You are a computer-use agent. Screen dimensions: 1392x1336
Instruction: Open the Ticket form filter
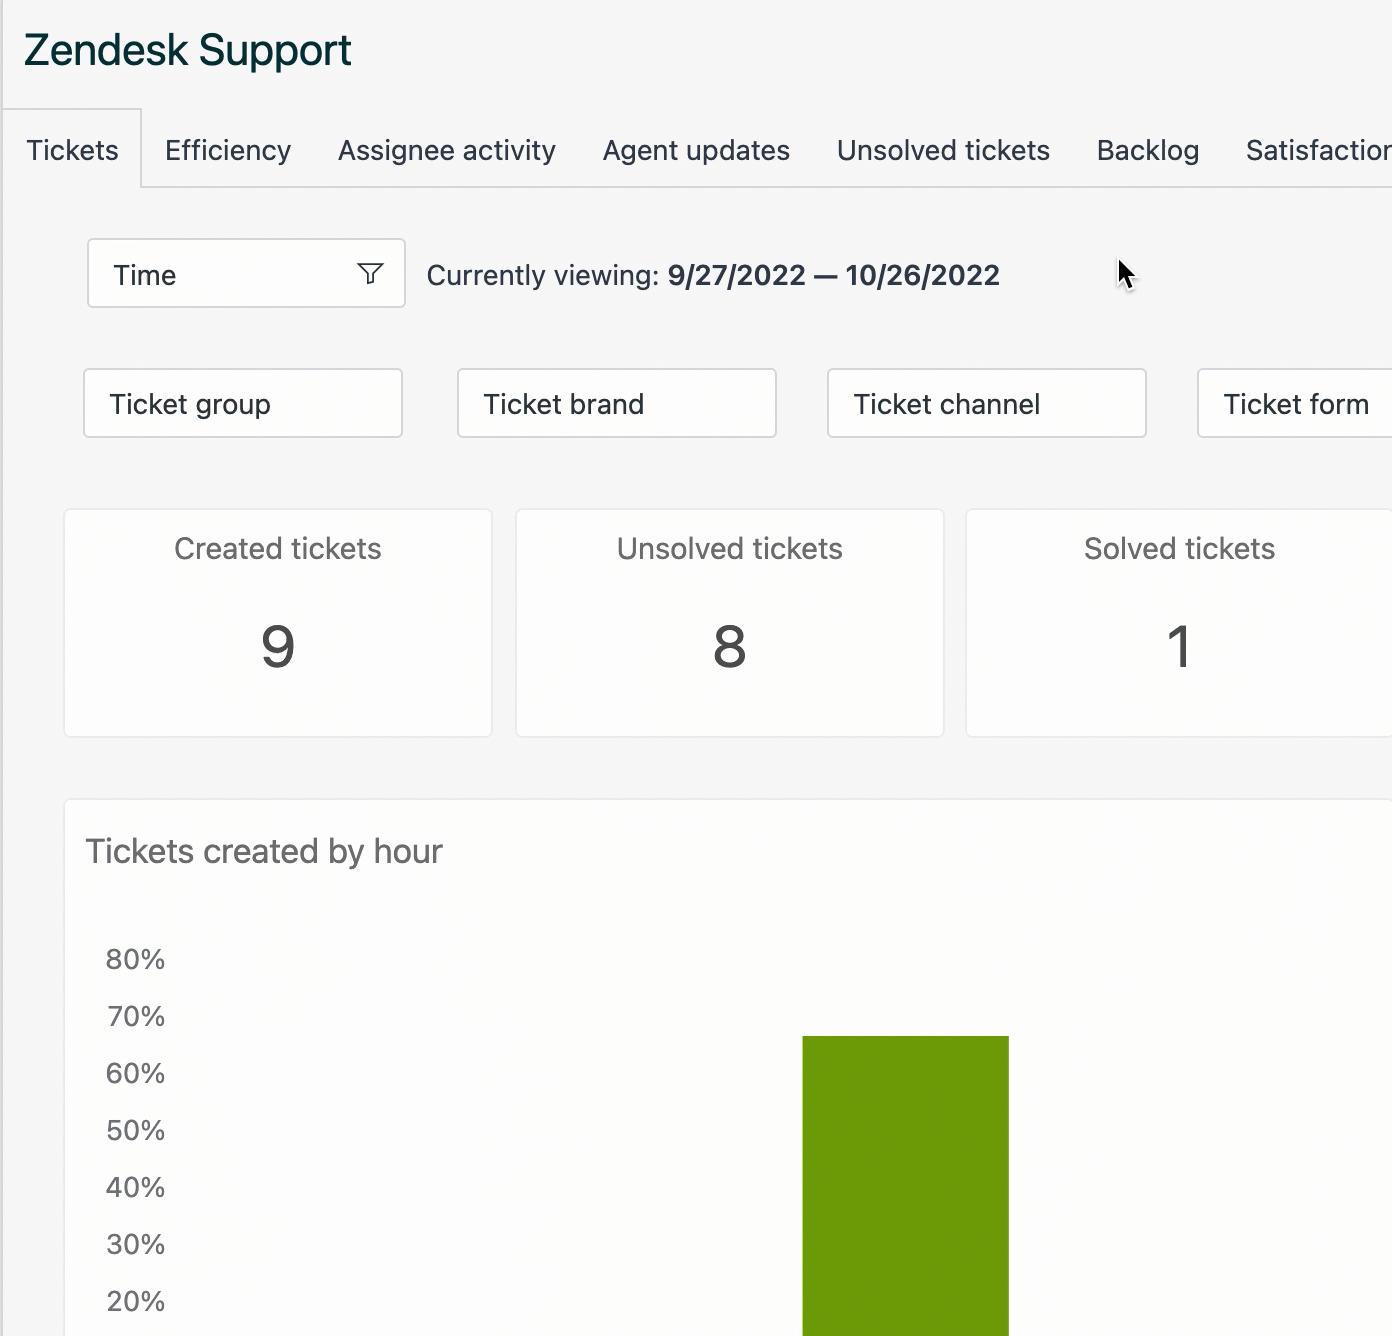[x=1294, y=404]
